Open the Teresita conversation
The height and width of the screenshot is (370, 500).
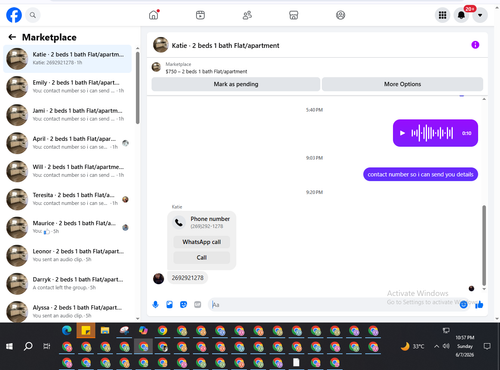click(x=68, y=199)
